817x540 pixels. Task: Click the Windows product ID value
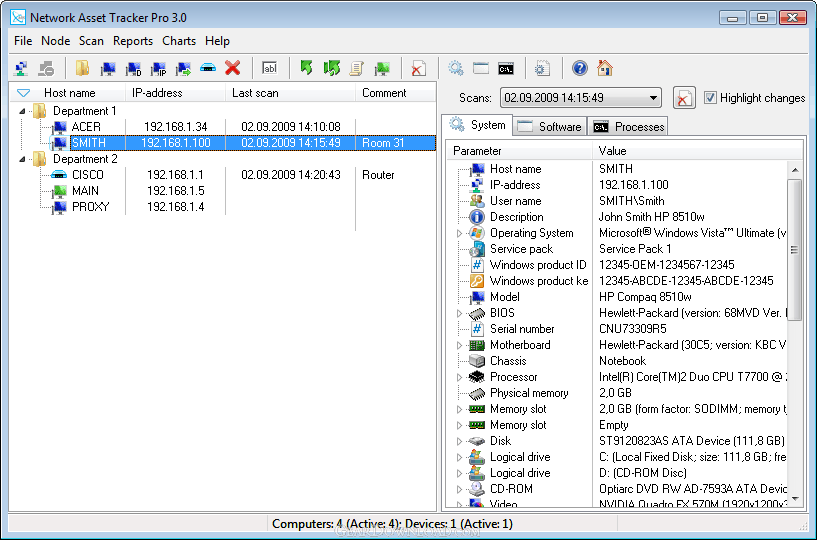[x=666, y=265]
